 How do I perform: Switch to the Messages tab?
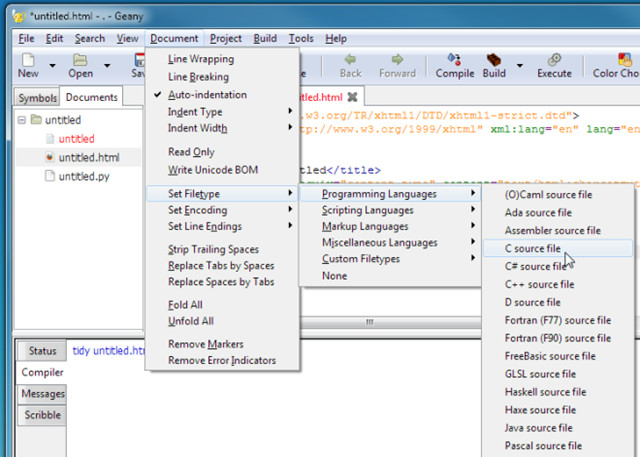point(42,394)
